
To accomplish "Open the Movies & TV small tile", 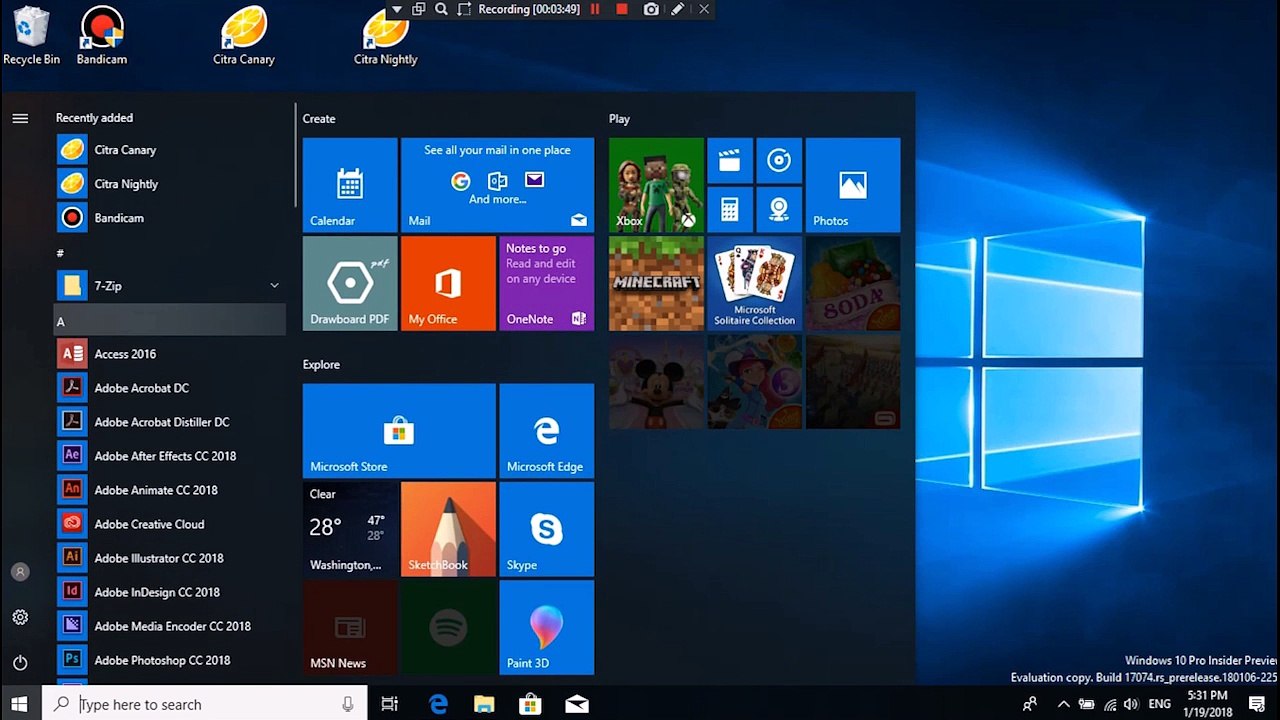I will [x=730, y=160].
